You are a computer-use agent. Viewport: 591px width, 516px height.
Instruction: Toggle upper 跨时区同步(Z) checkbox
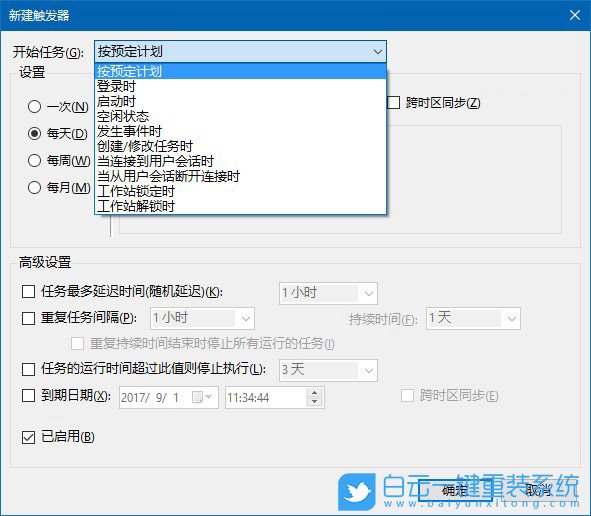click(393, 103)
